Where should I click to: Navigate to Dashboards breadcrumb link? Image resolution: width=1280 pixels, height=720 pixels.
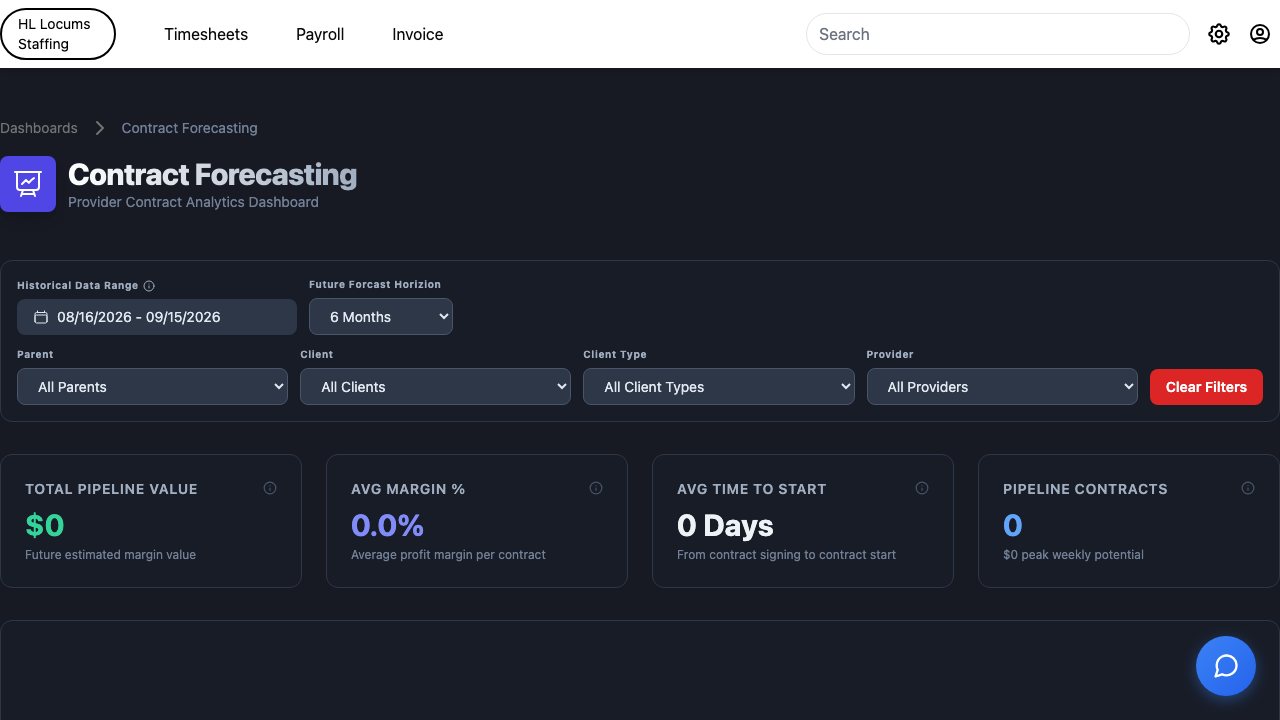[39, 128]
